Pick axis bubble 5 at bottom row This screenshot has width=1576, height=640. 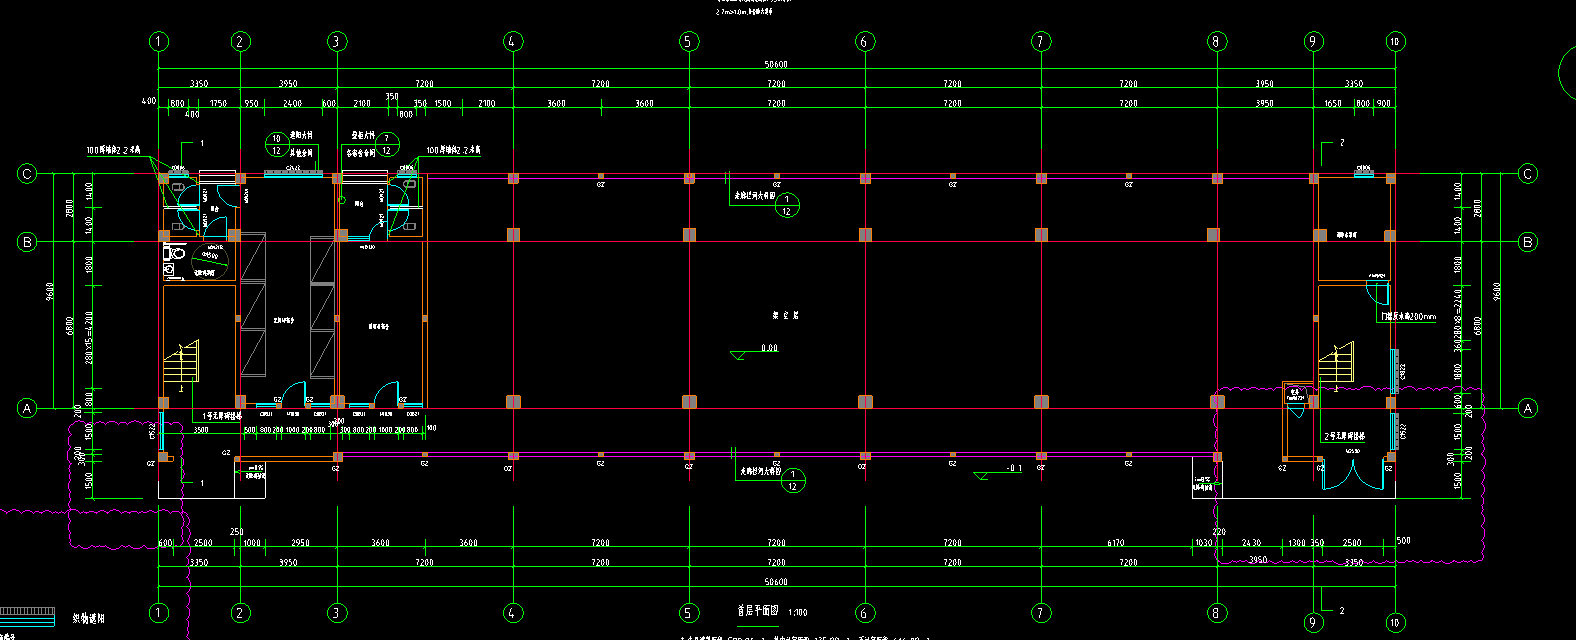tap(688, 612)
